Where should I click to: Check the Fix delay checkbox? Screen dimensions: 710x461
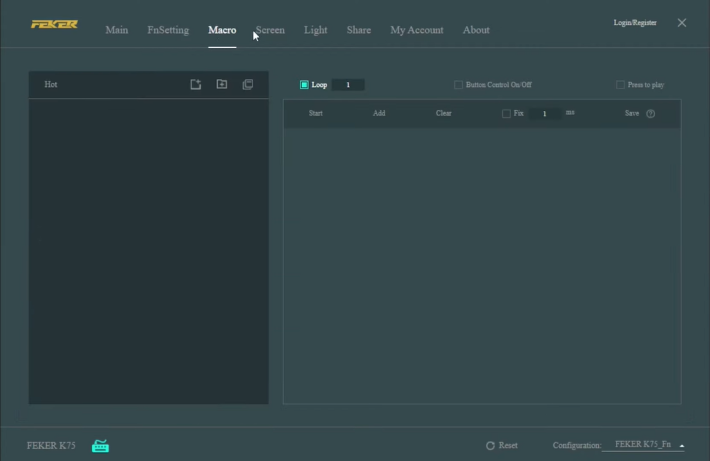tap(506, 114)
